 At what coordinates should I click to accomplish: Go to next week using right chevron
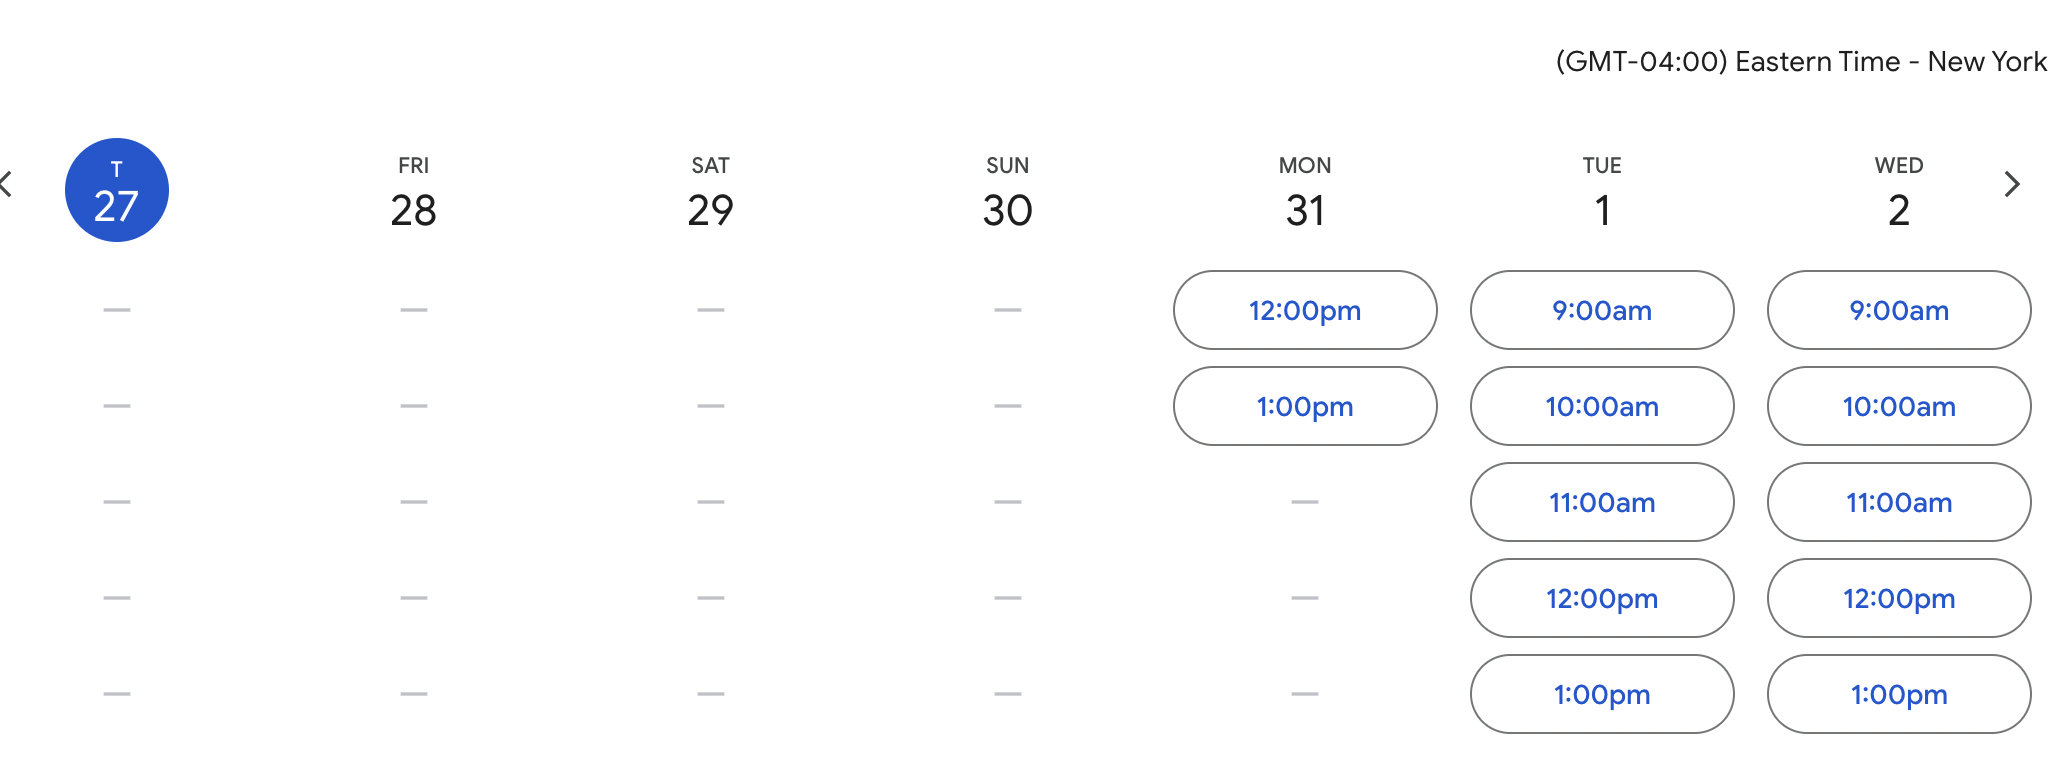tap(2012, 184)
